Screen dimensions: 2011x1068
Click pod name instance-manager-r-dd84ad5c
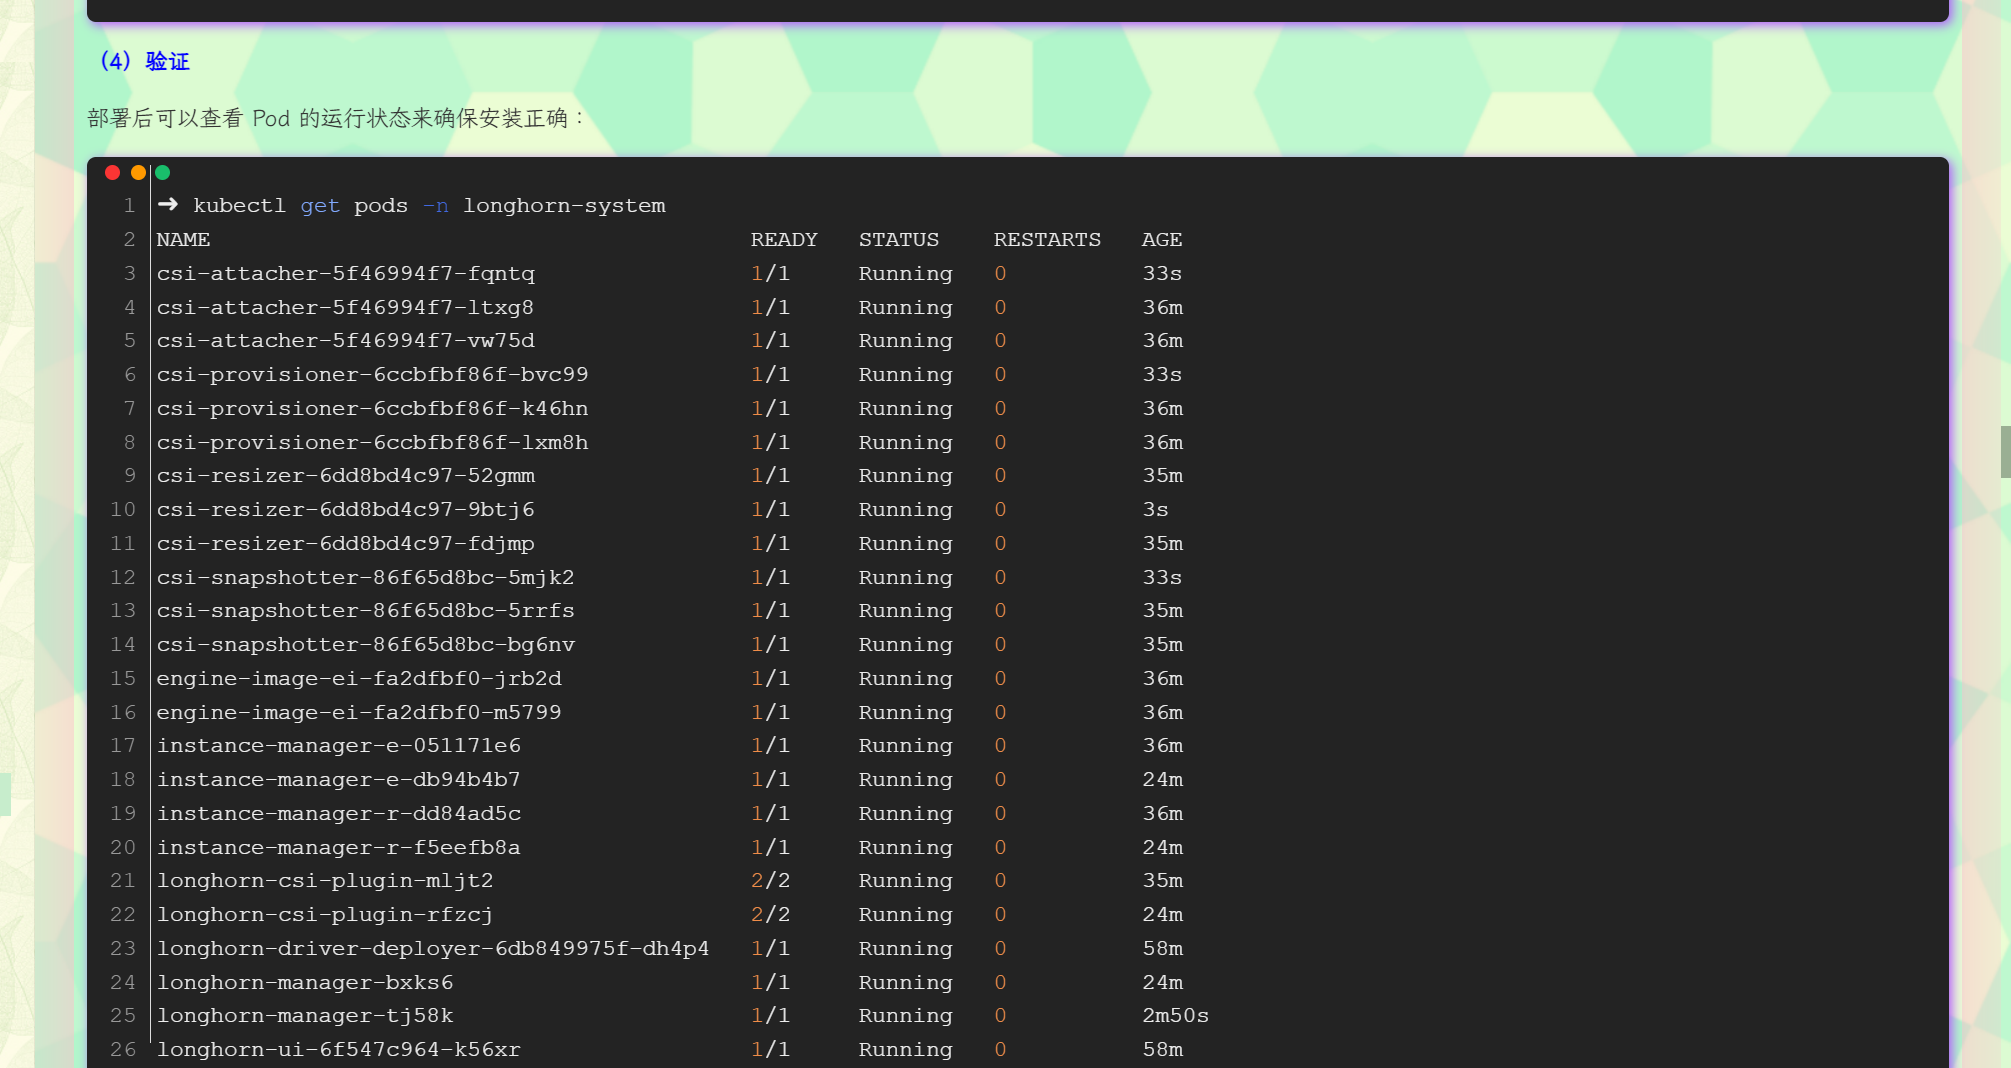pyautogui.click(x=339, y=814)
